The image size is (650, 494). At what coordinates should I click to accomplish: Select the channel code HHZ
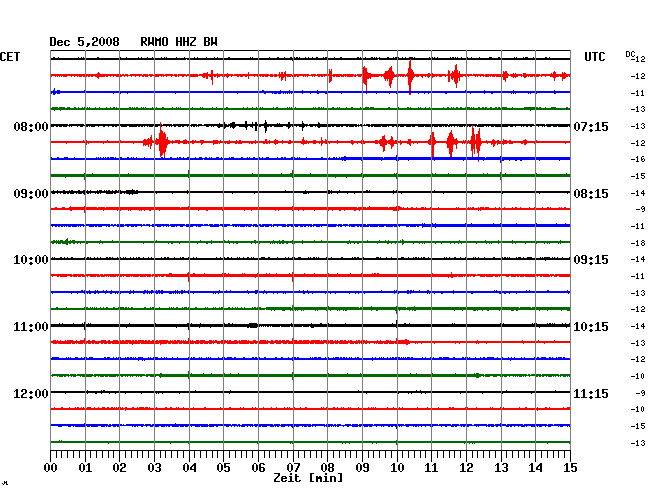coord(186,42)
